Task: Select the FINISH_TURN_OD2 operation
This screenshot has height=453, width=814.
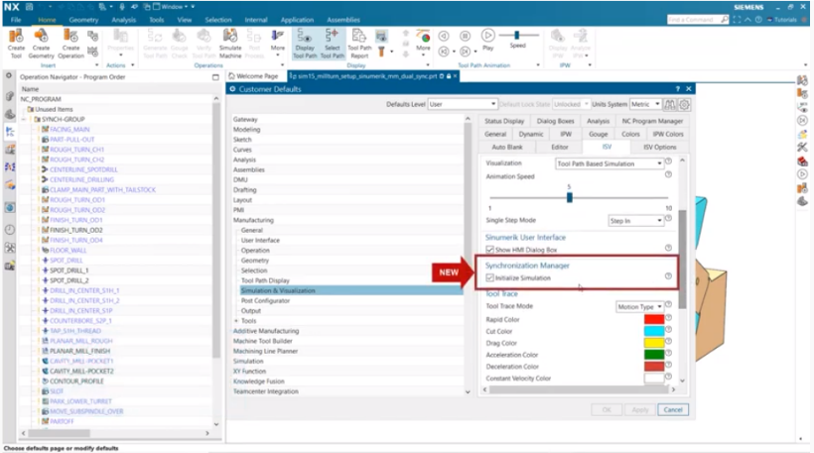Action: pyautogui.click(x=76, y=230)
